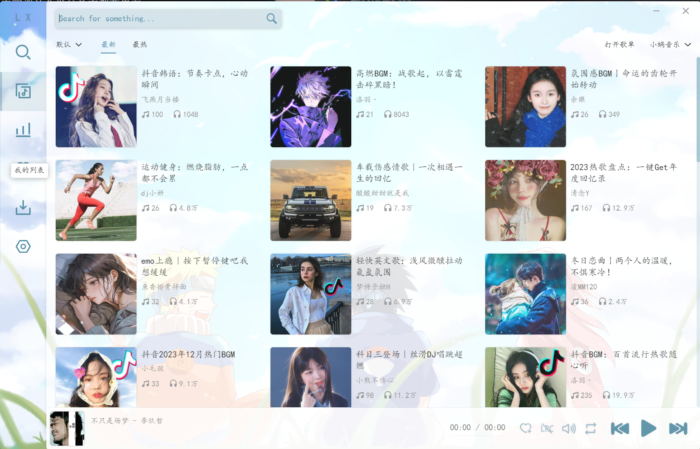Open settings via hexagon sidebar icon
This screenshot has height=449, width=700.
click(x=23, y=247)
